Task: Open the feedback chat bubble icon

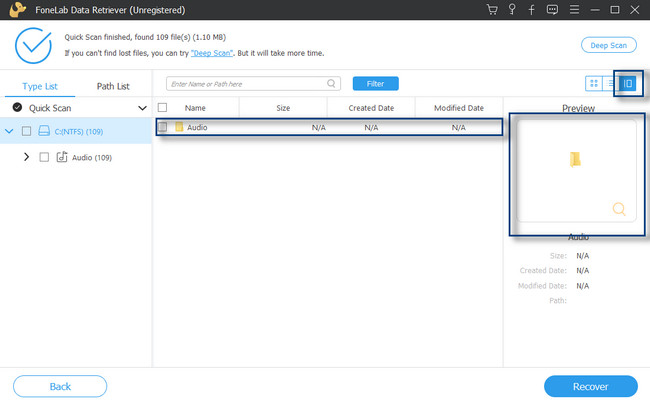Action: pos(552,10)
